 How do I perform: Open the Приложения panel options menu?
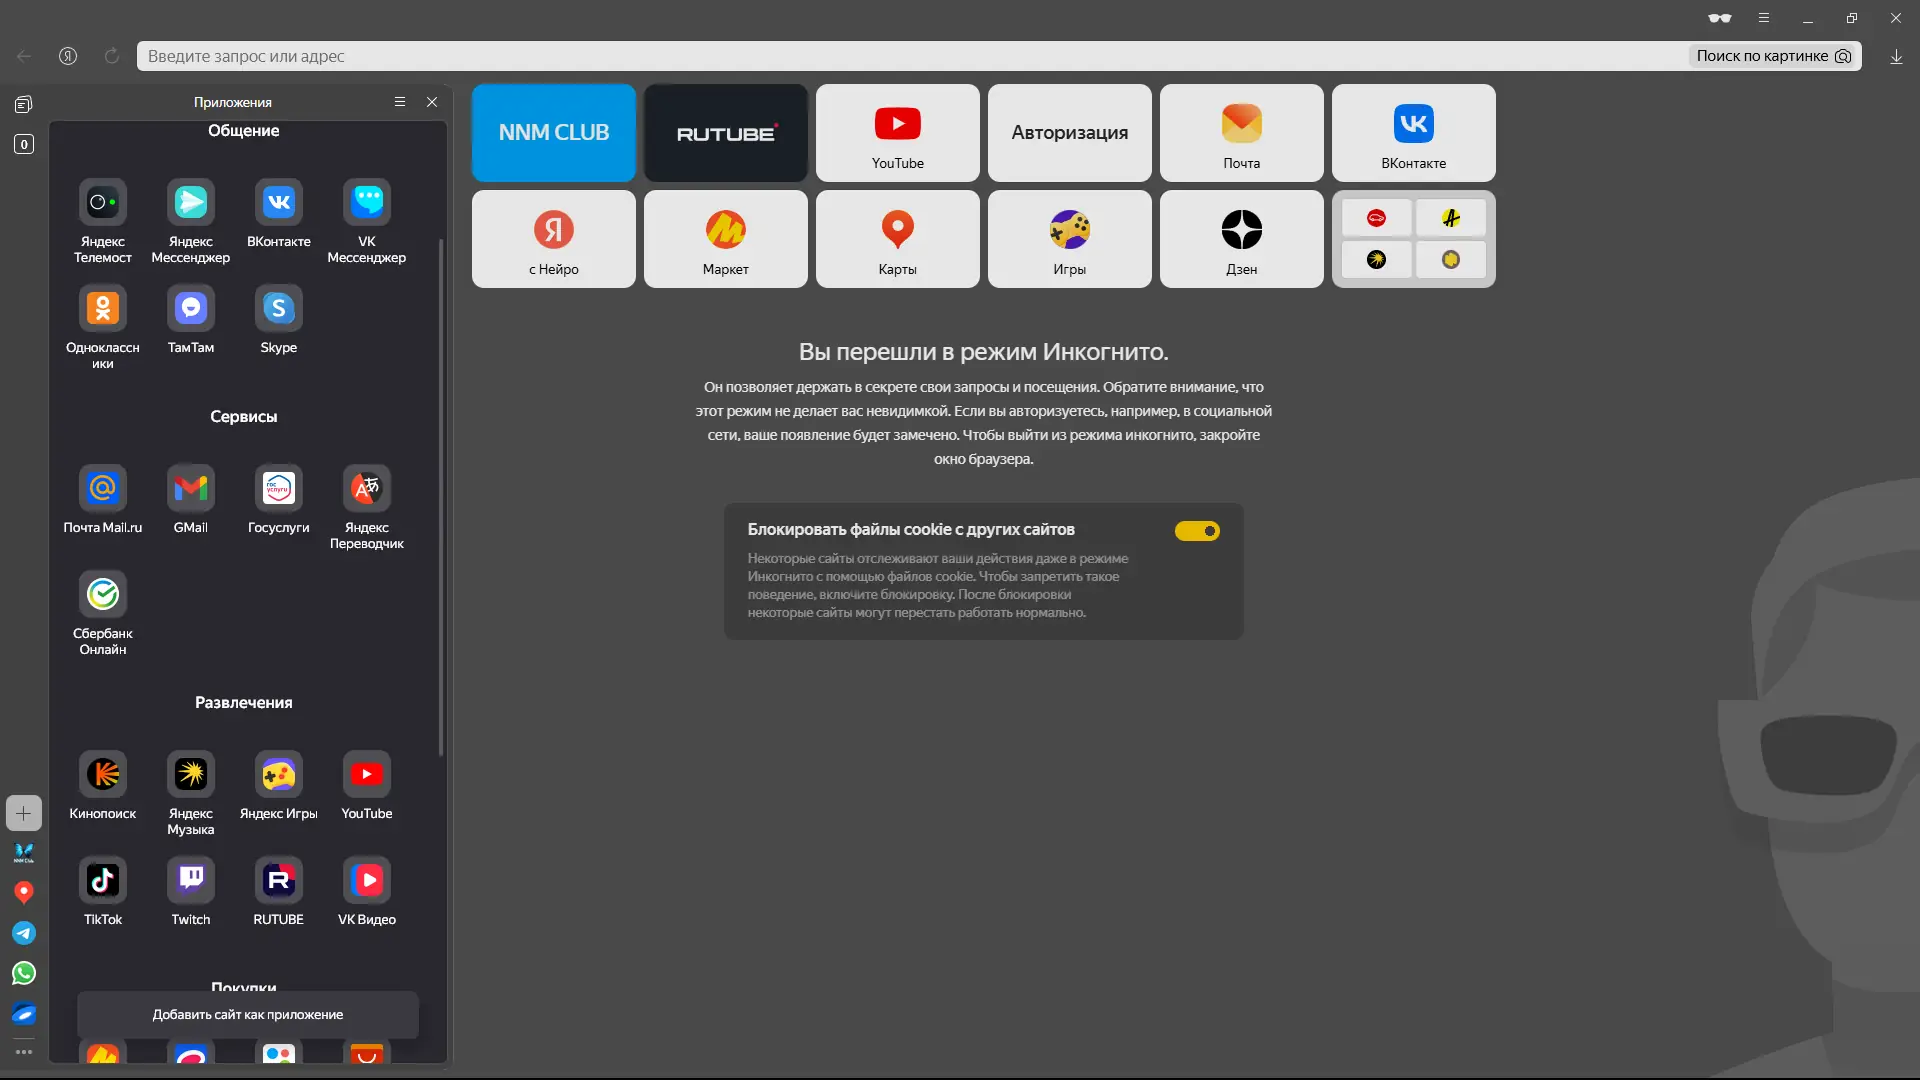tap(400, 102)
